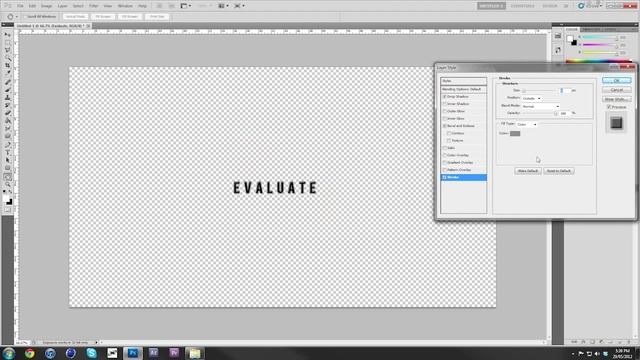Toggle the Drop Shadow checkbox

444,97
